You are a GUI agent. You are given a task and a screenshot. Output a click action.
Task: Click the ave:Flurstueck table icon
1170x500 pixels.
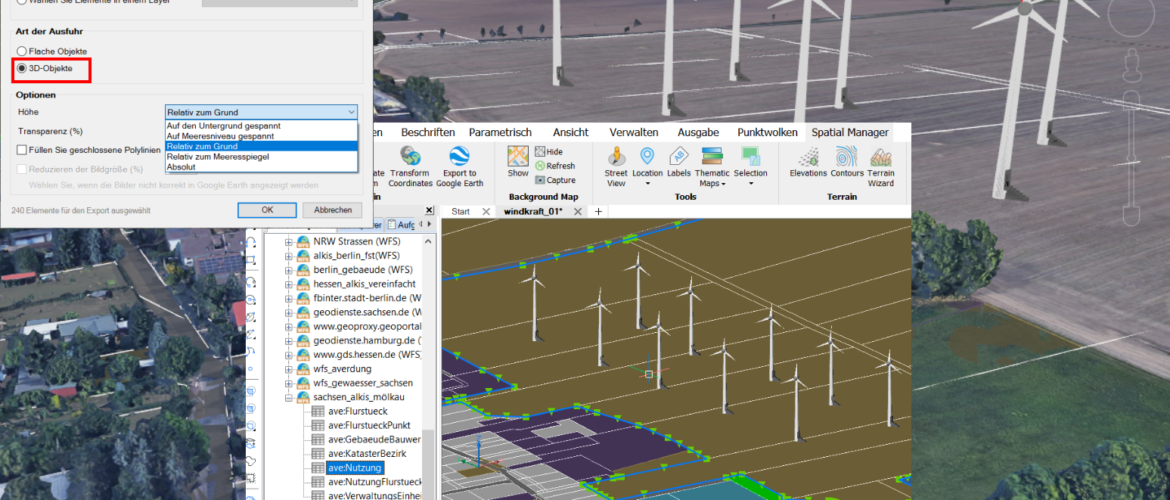pos(317,411)
